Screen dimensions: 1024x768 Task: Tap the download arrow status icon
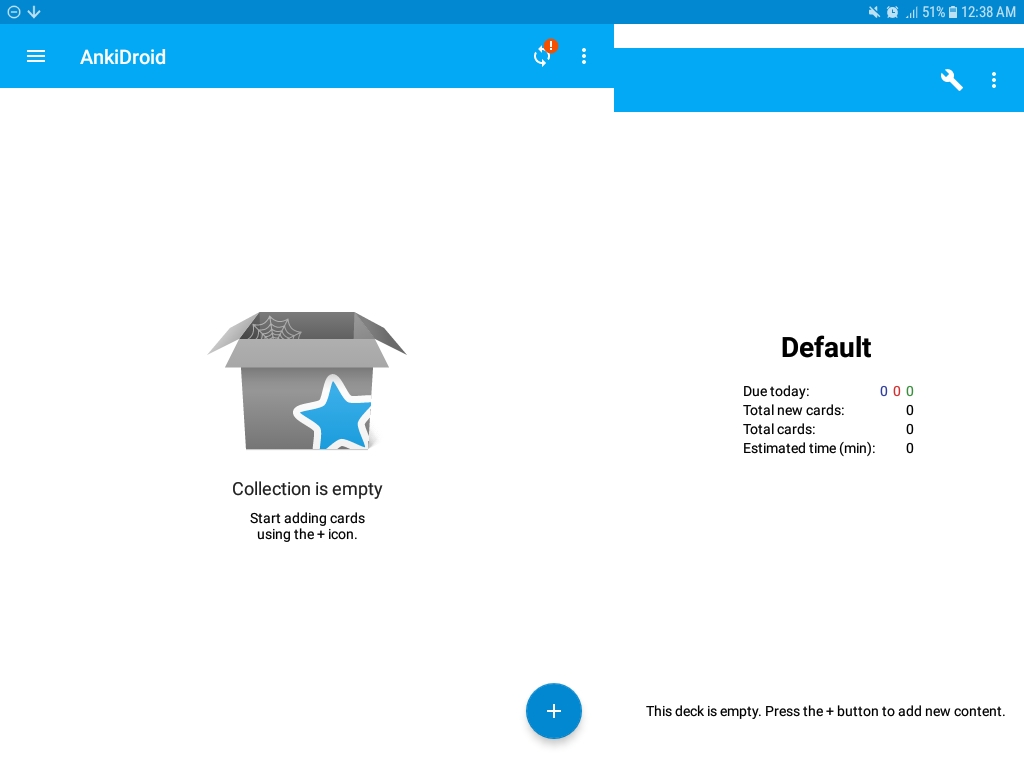[x=34, y=12]
